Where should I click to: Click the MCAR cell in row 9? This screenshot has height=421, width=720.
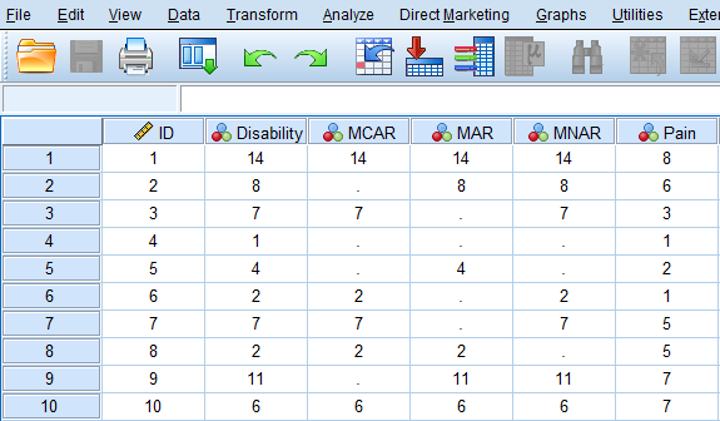coord(359,381)
